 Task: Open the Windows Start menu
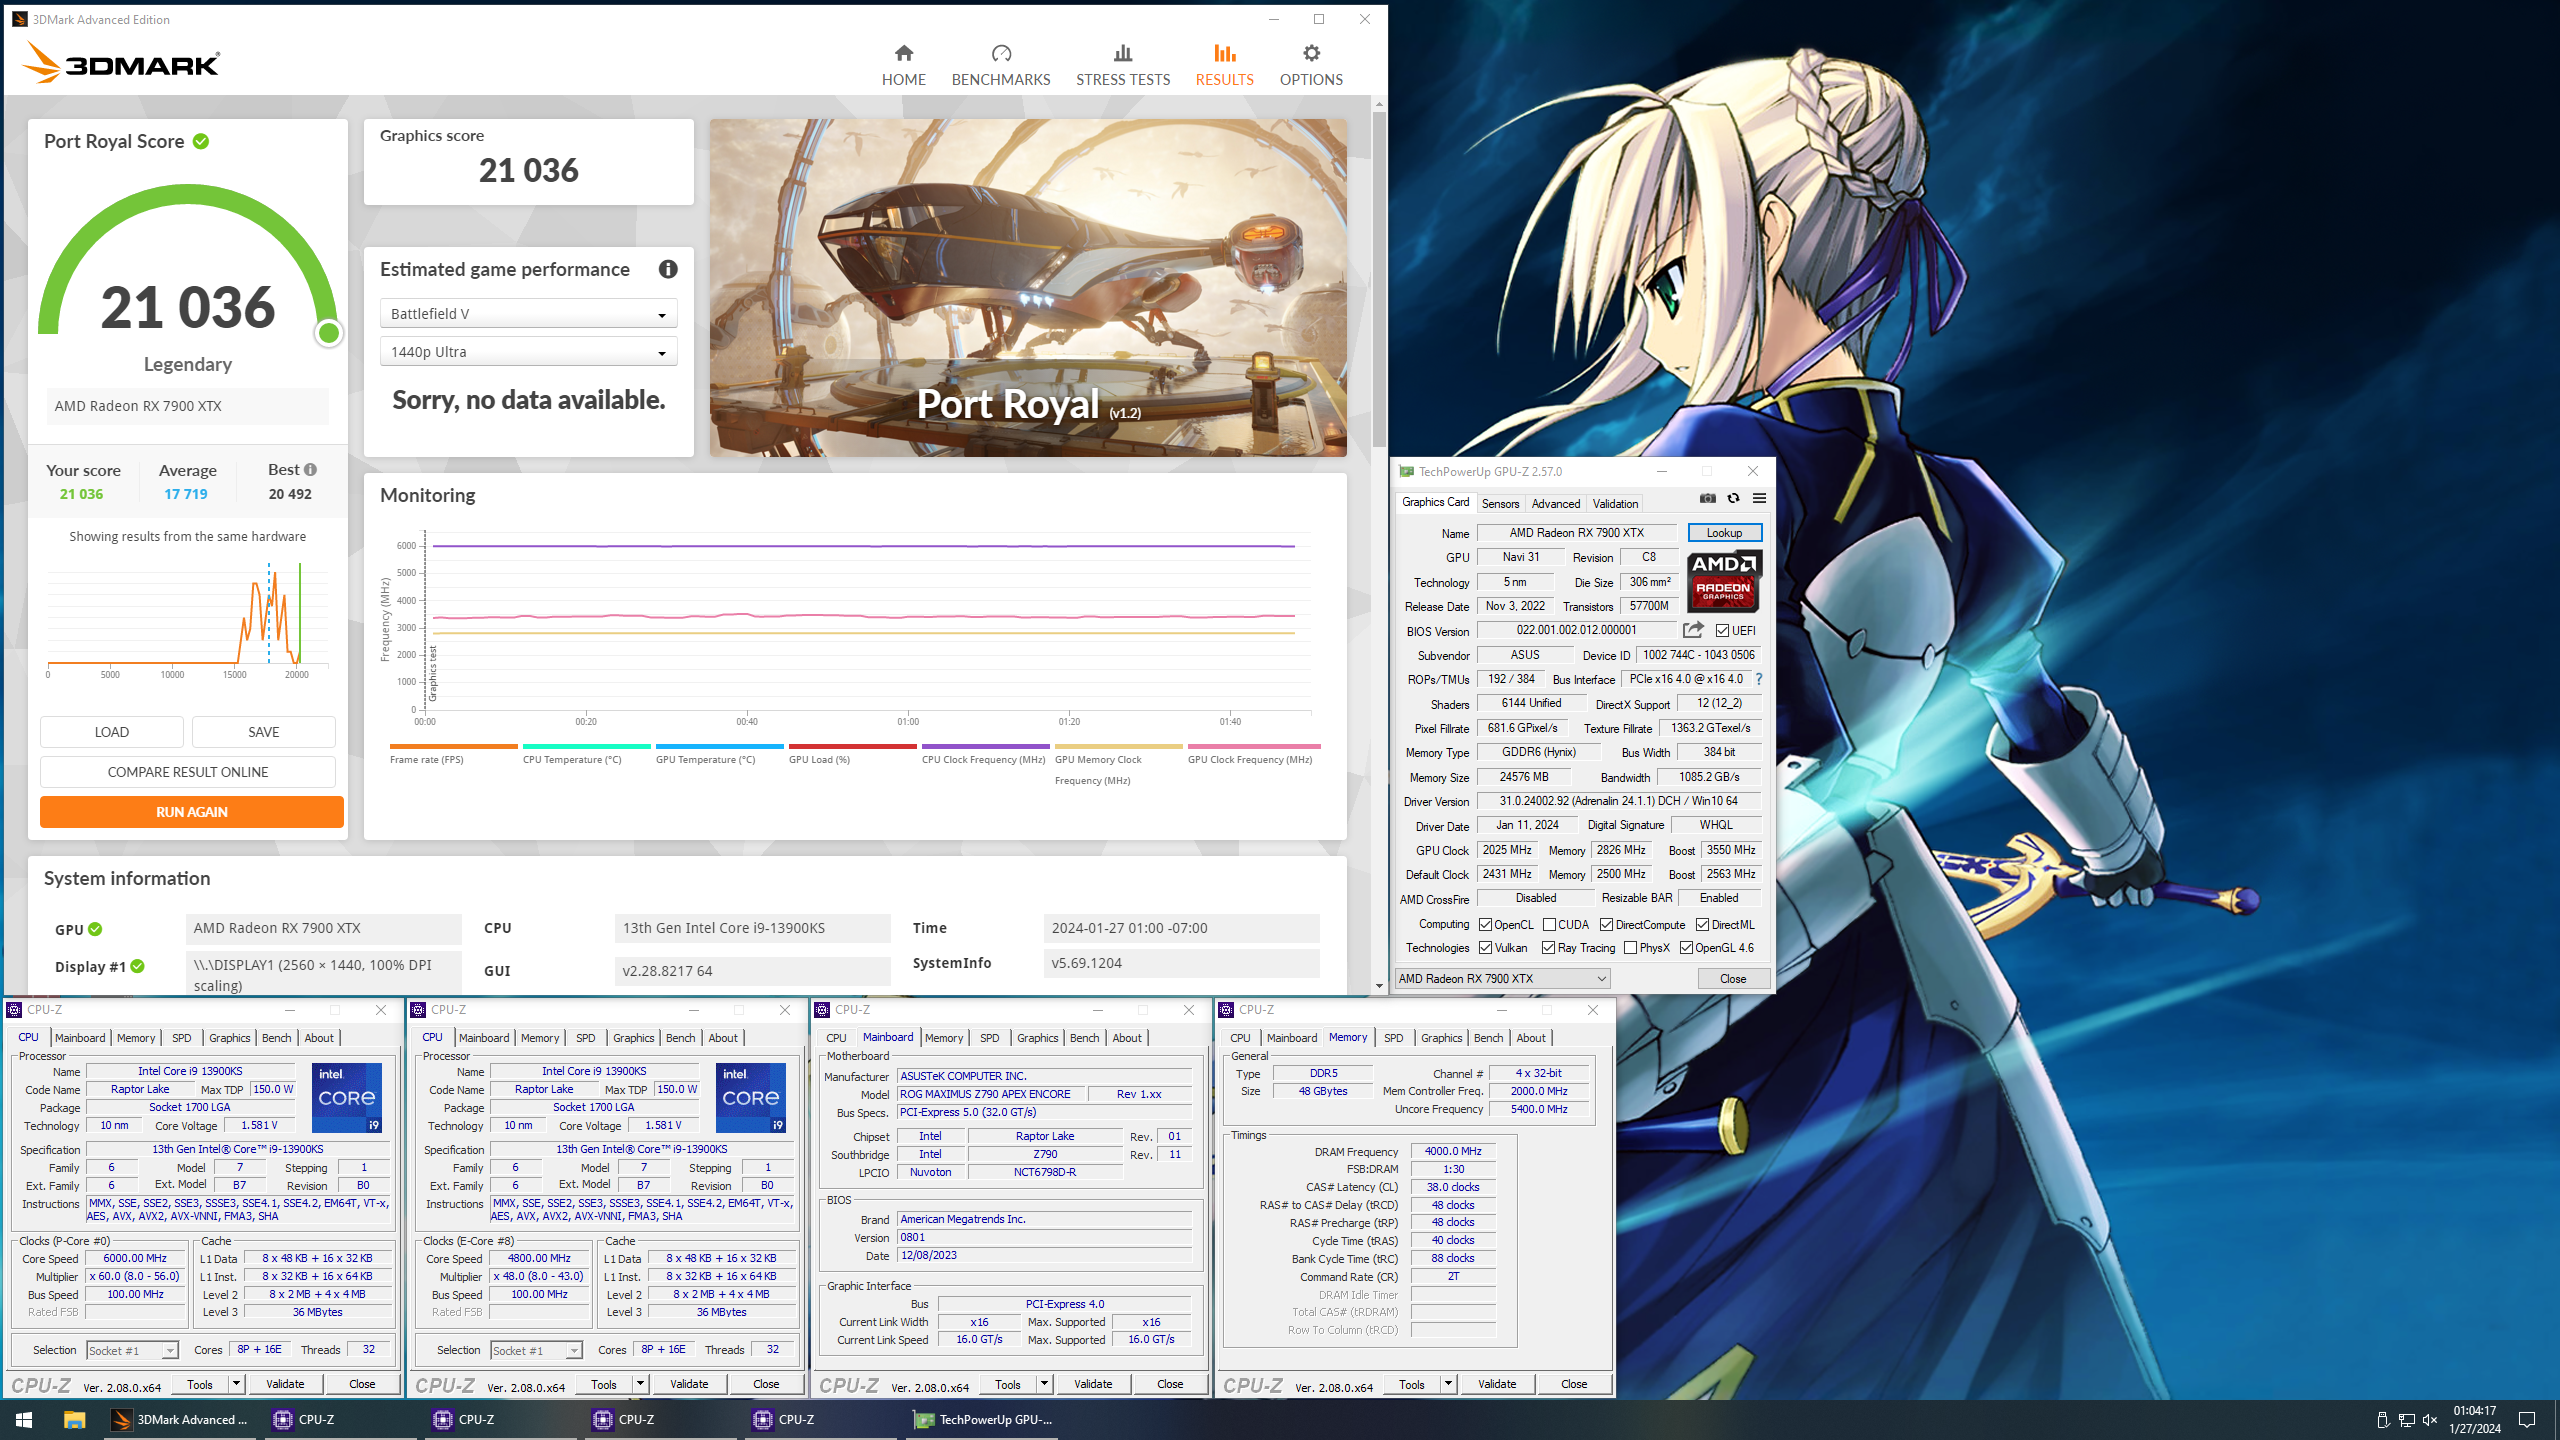coord(24,1419)
